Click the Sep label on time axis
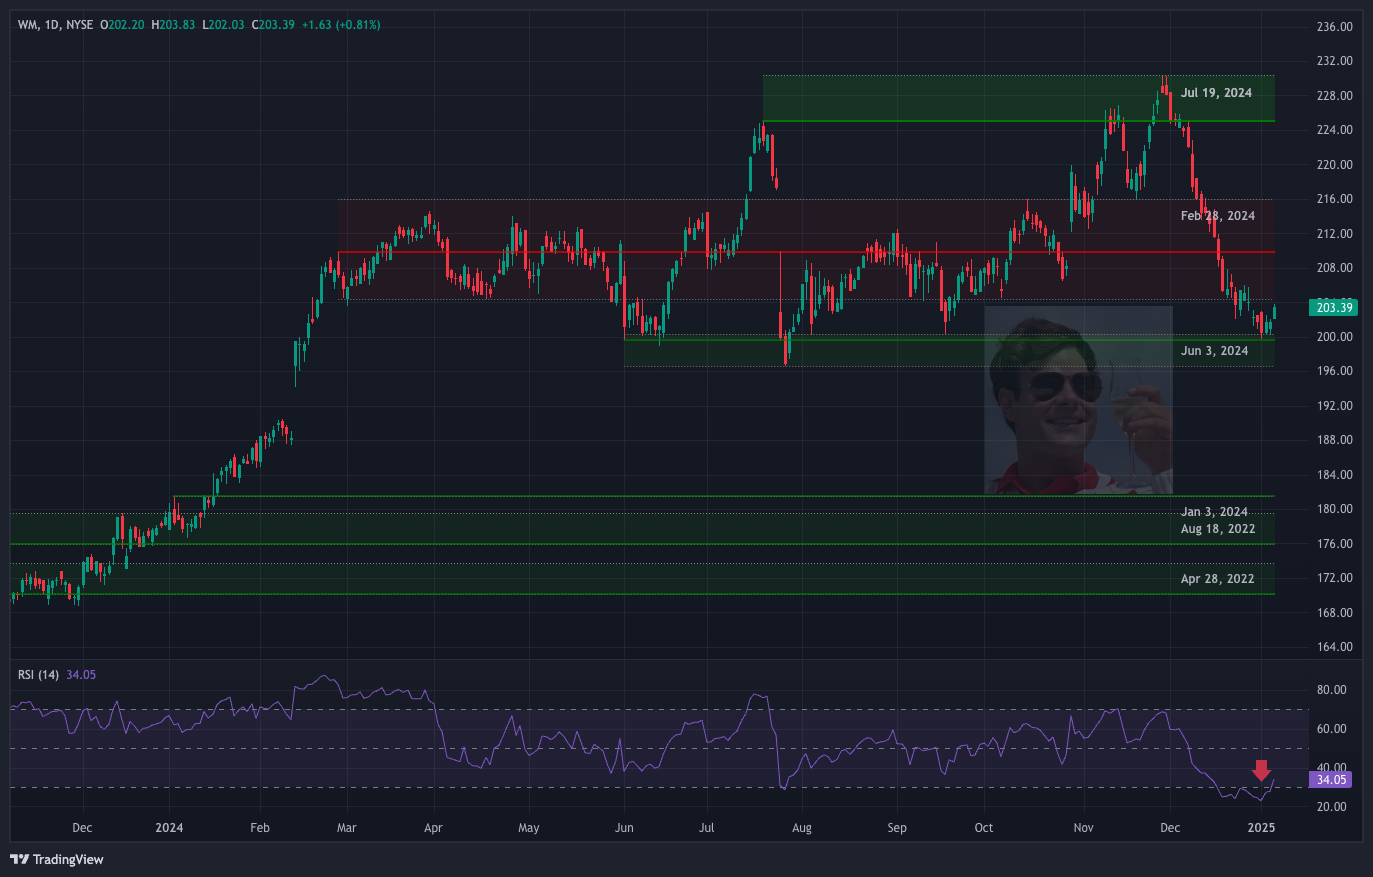 point(897,828)
